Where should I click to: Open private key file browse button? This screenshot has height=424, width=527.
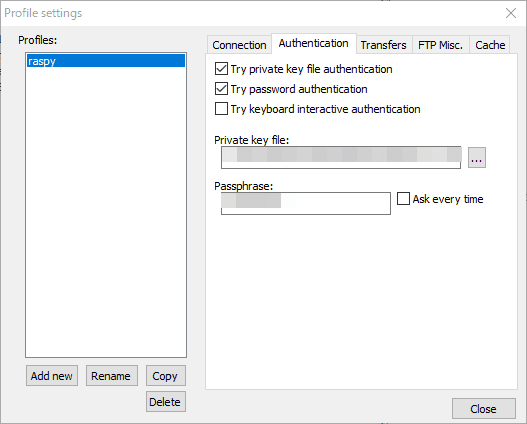477,158
